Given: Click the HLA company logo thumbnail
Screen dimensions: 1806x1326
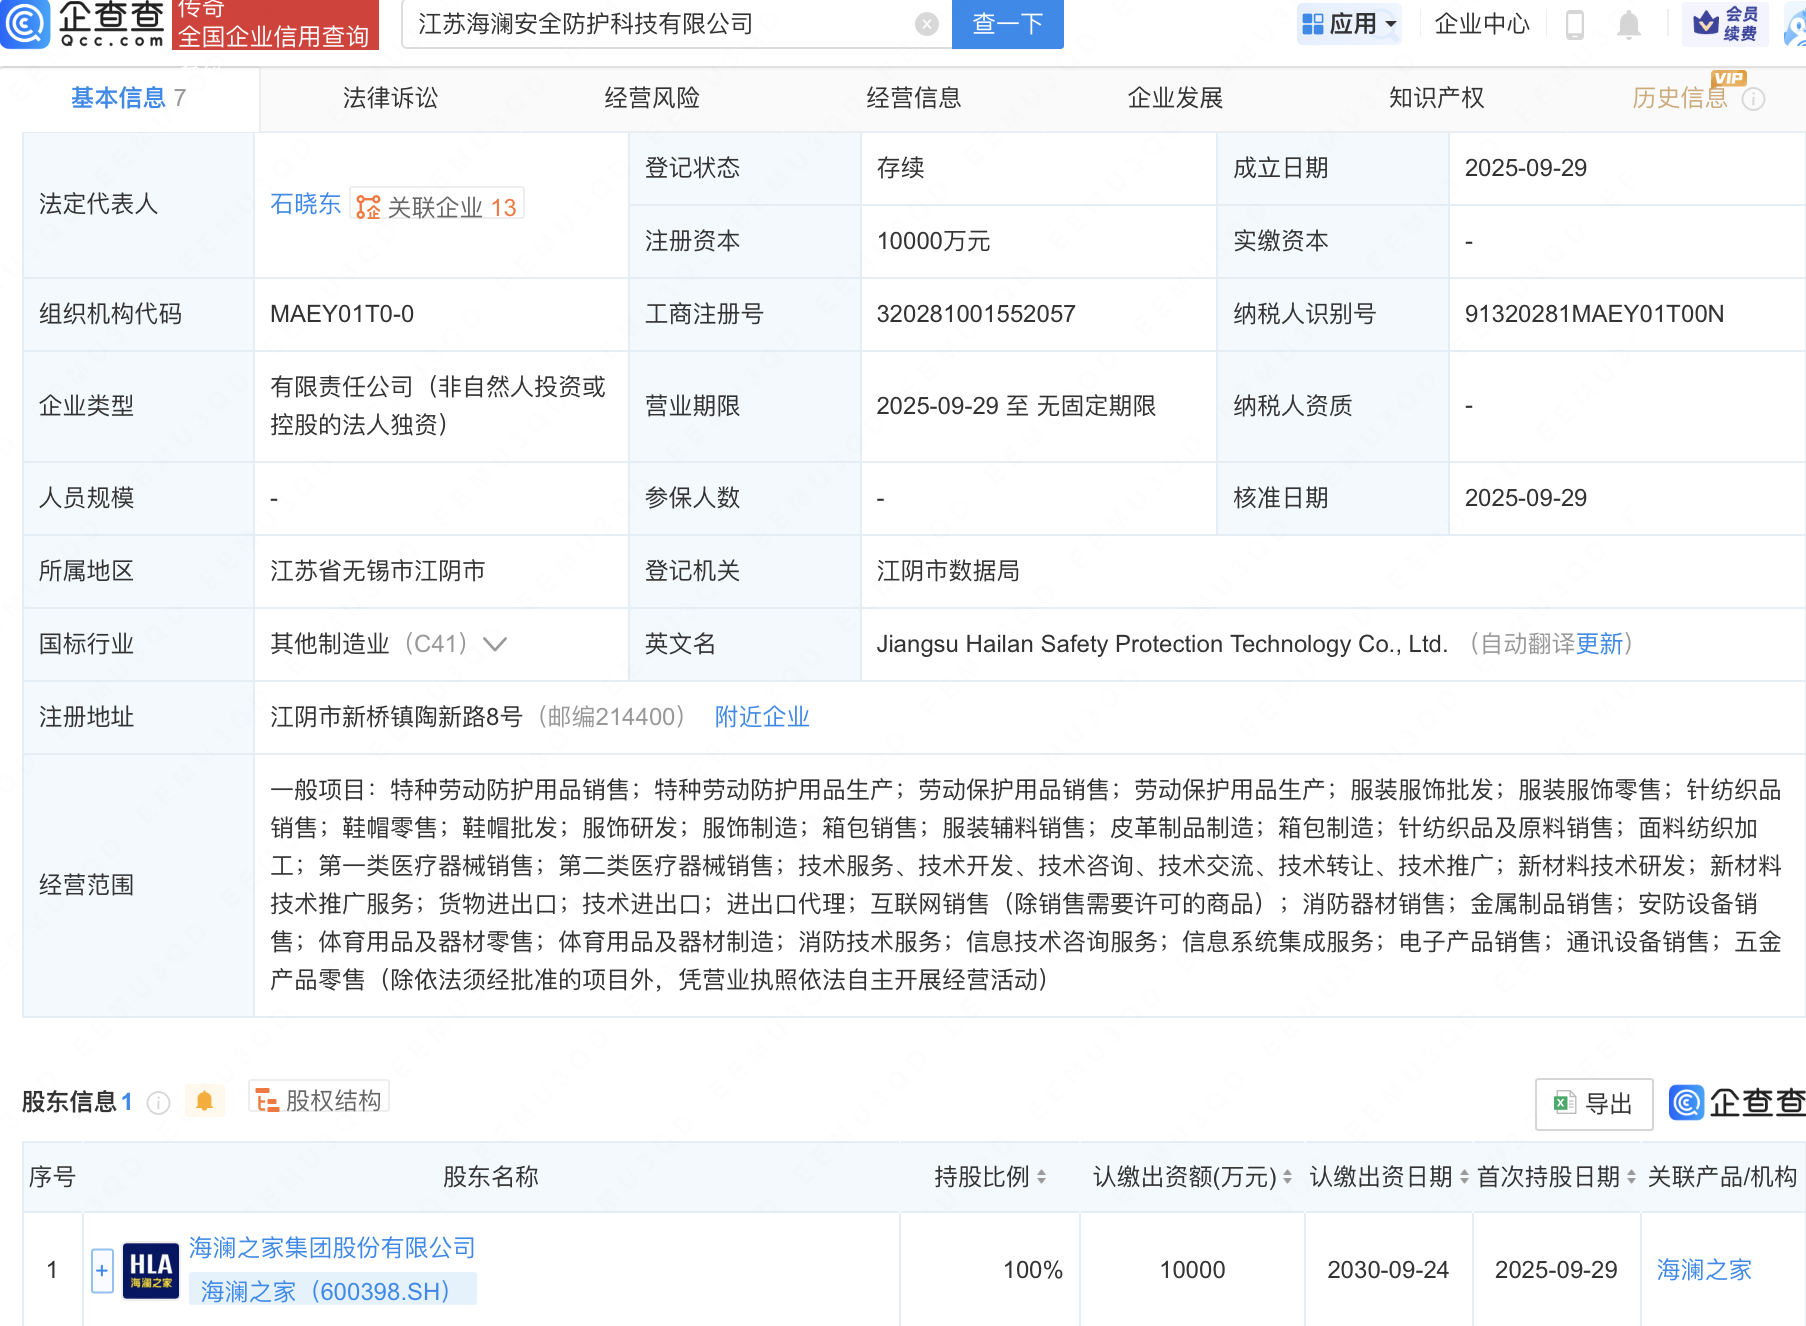Looking at the screenshot, I should coord(151,1270).
